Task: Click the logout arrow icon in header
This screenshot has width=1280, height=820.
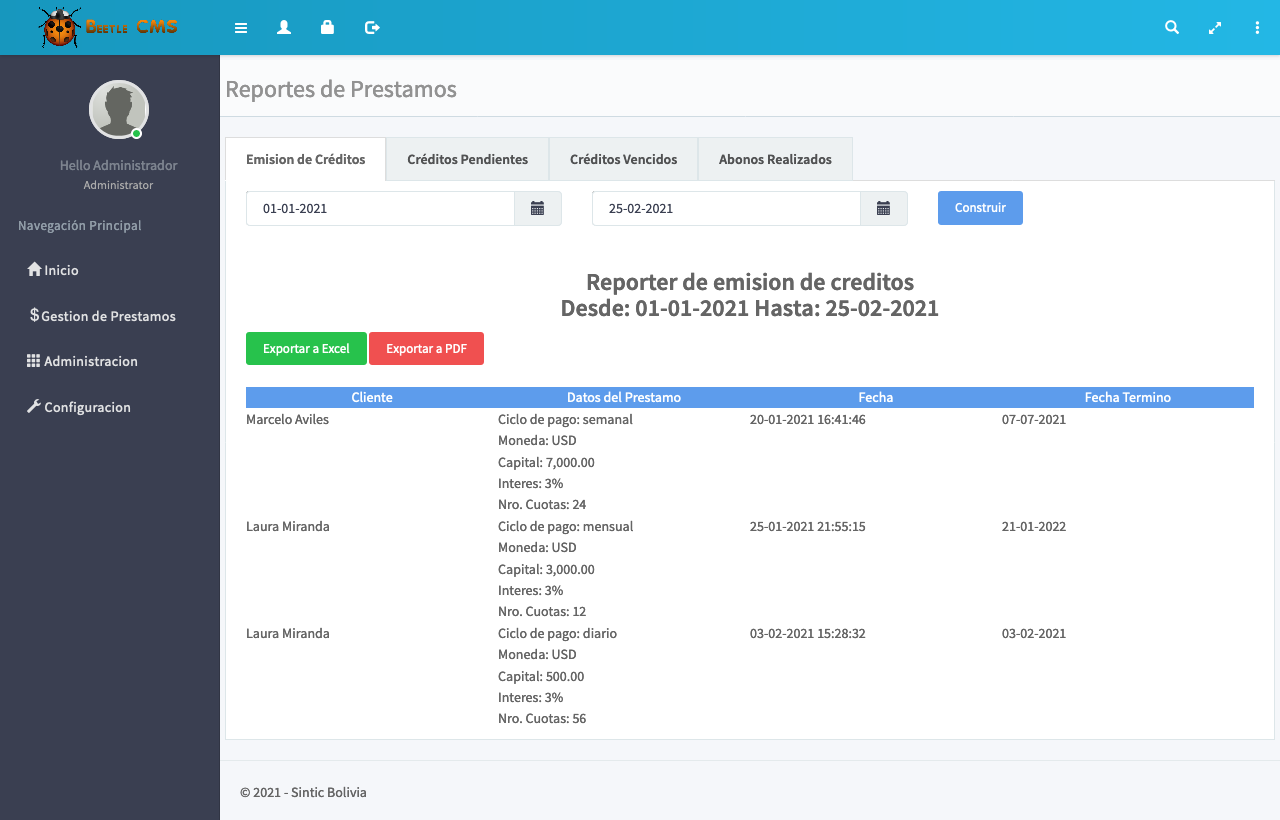Action: pos(372,28)
